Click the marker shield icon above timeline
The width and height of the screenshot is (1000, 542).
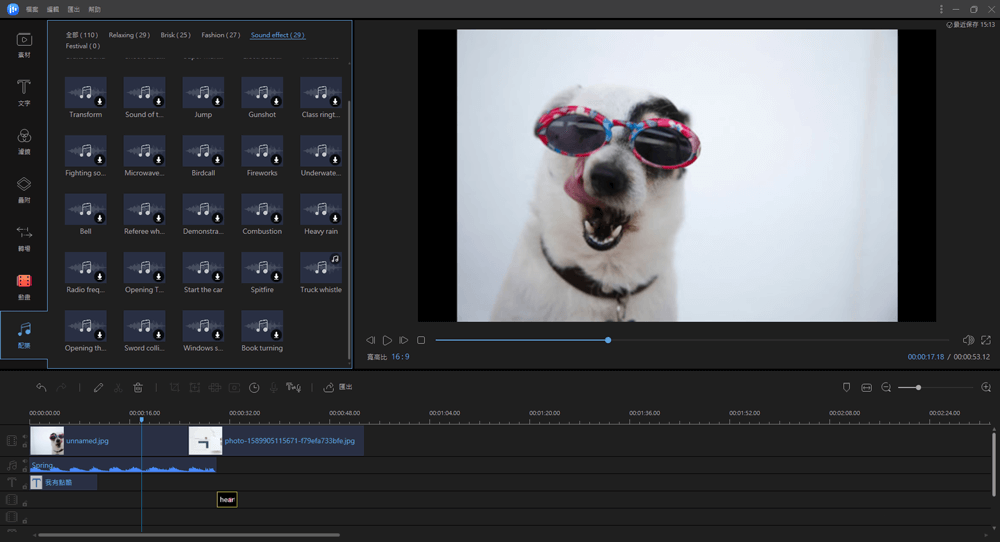tap(846, 387)
